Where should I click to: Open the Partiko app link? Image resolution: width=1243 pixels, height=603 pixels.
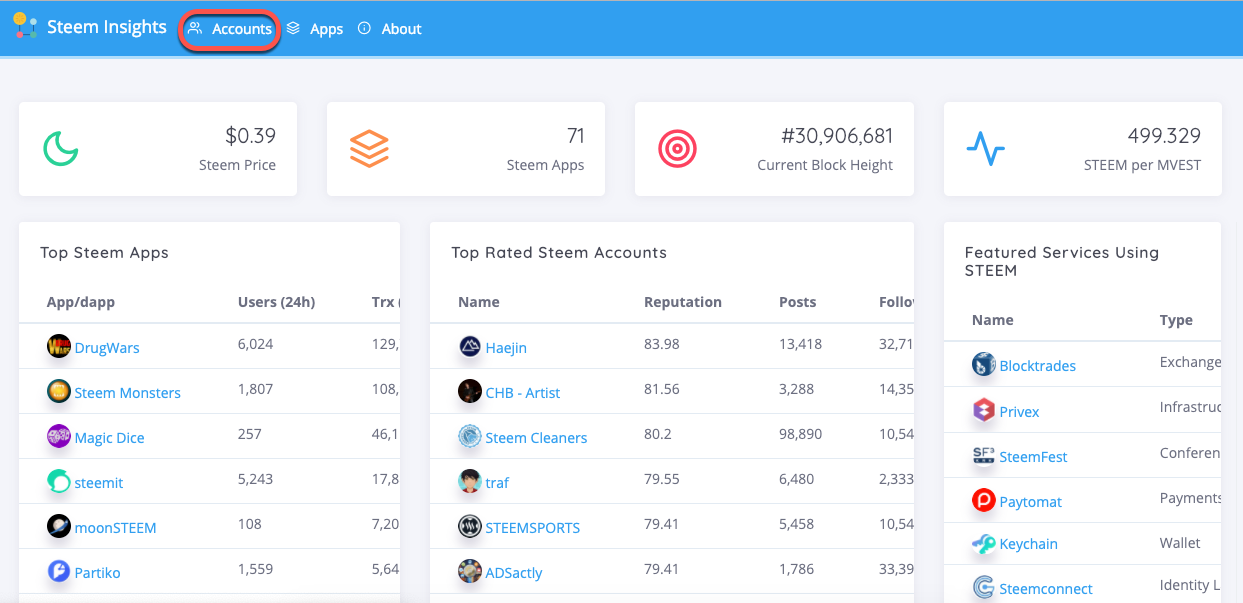[98, 573]
